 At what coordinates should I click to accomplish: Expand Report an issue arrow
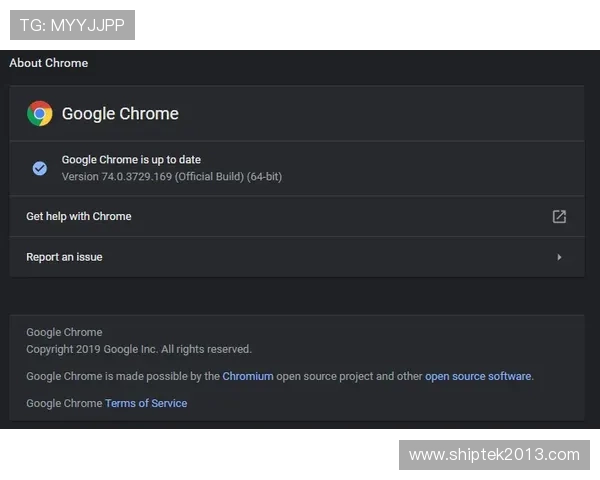pos(559,257)
